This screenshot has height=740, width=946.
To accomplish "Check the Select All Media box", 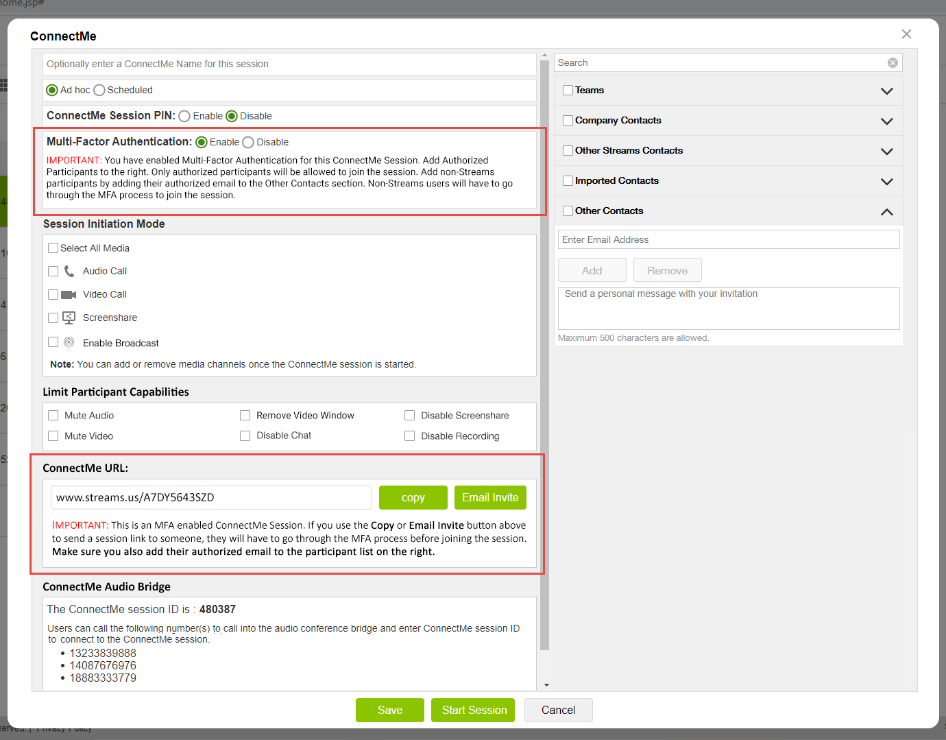I will pos(53,248).
